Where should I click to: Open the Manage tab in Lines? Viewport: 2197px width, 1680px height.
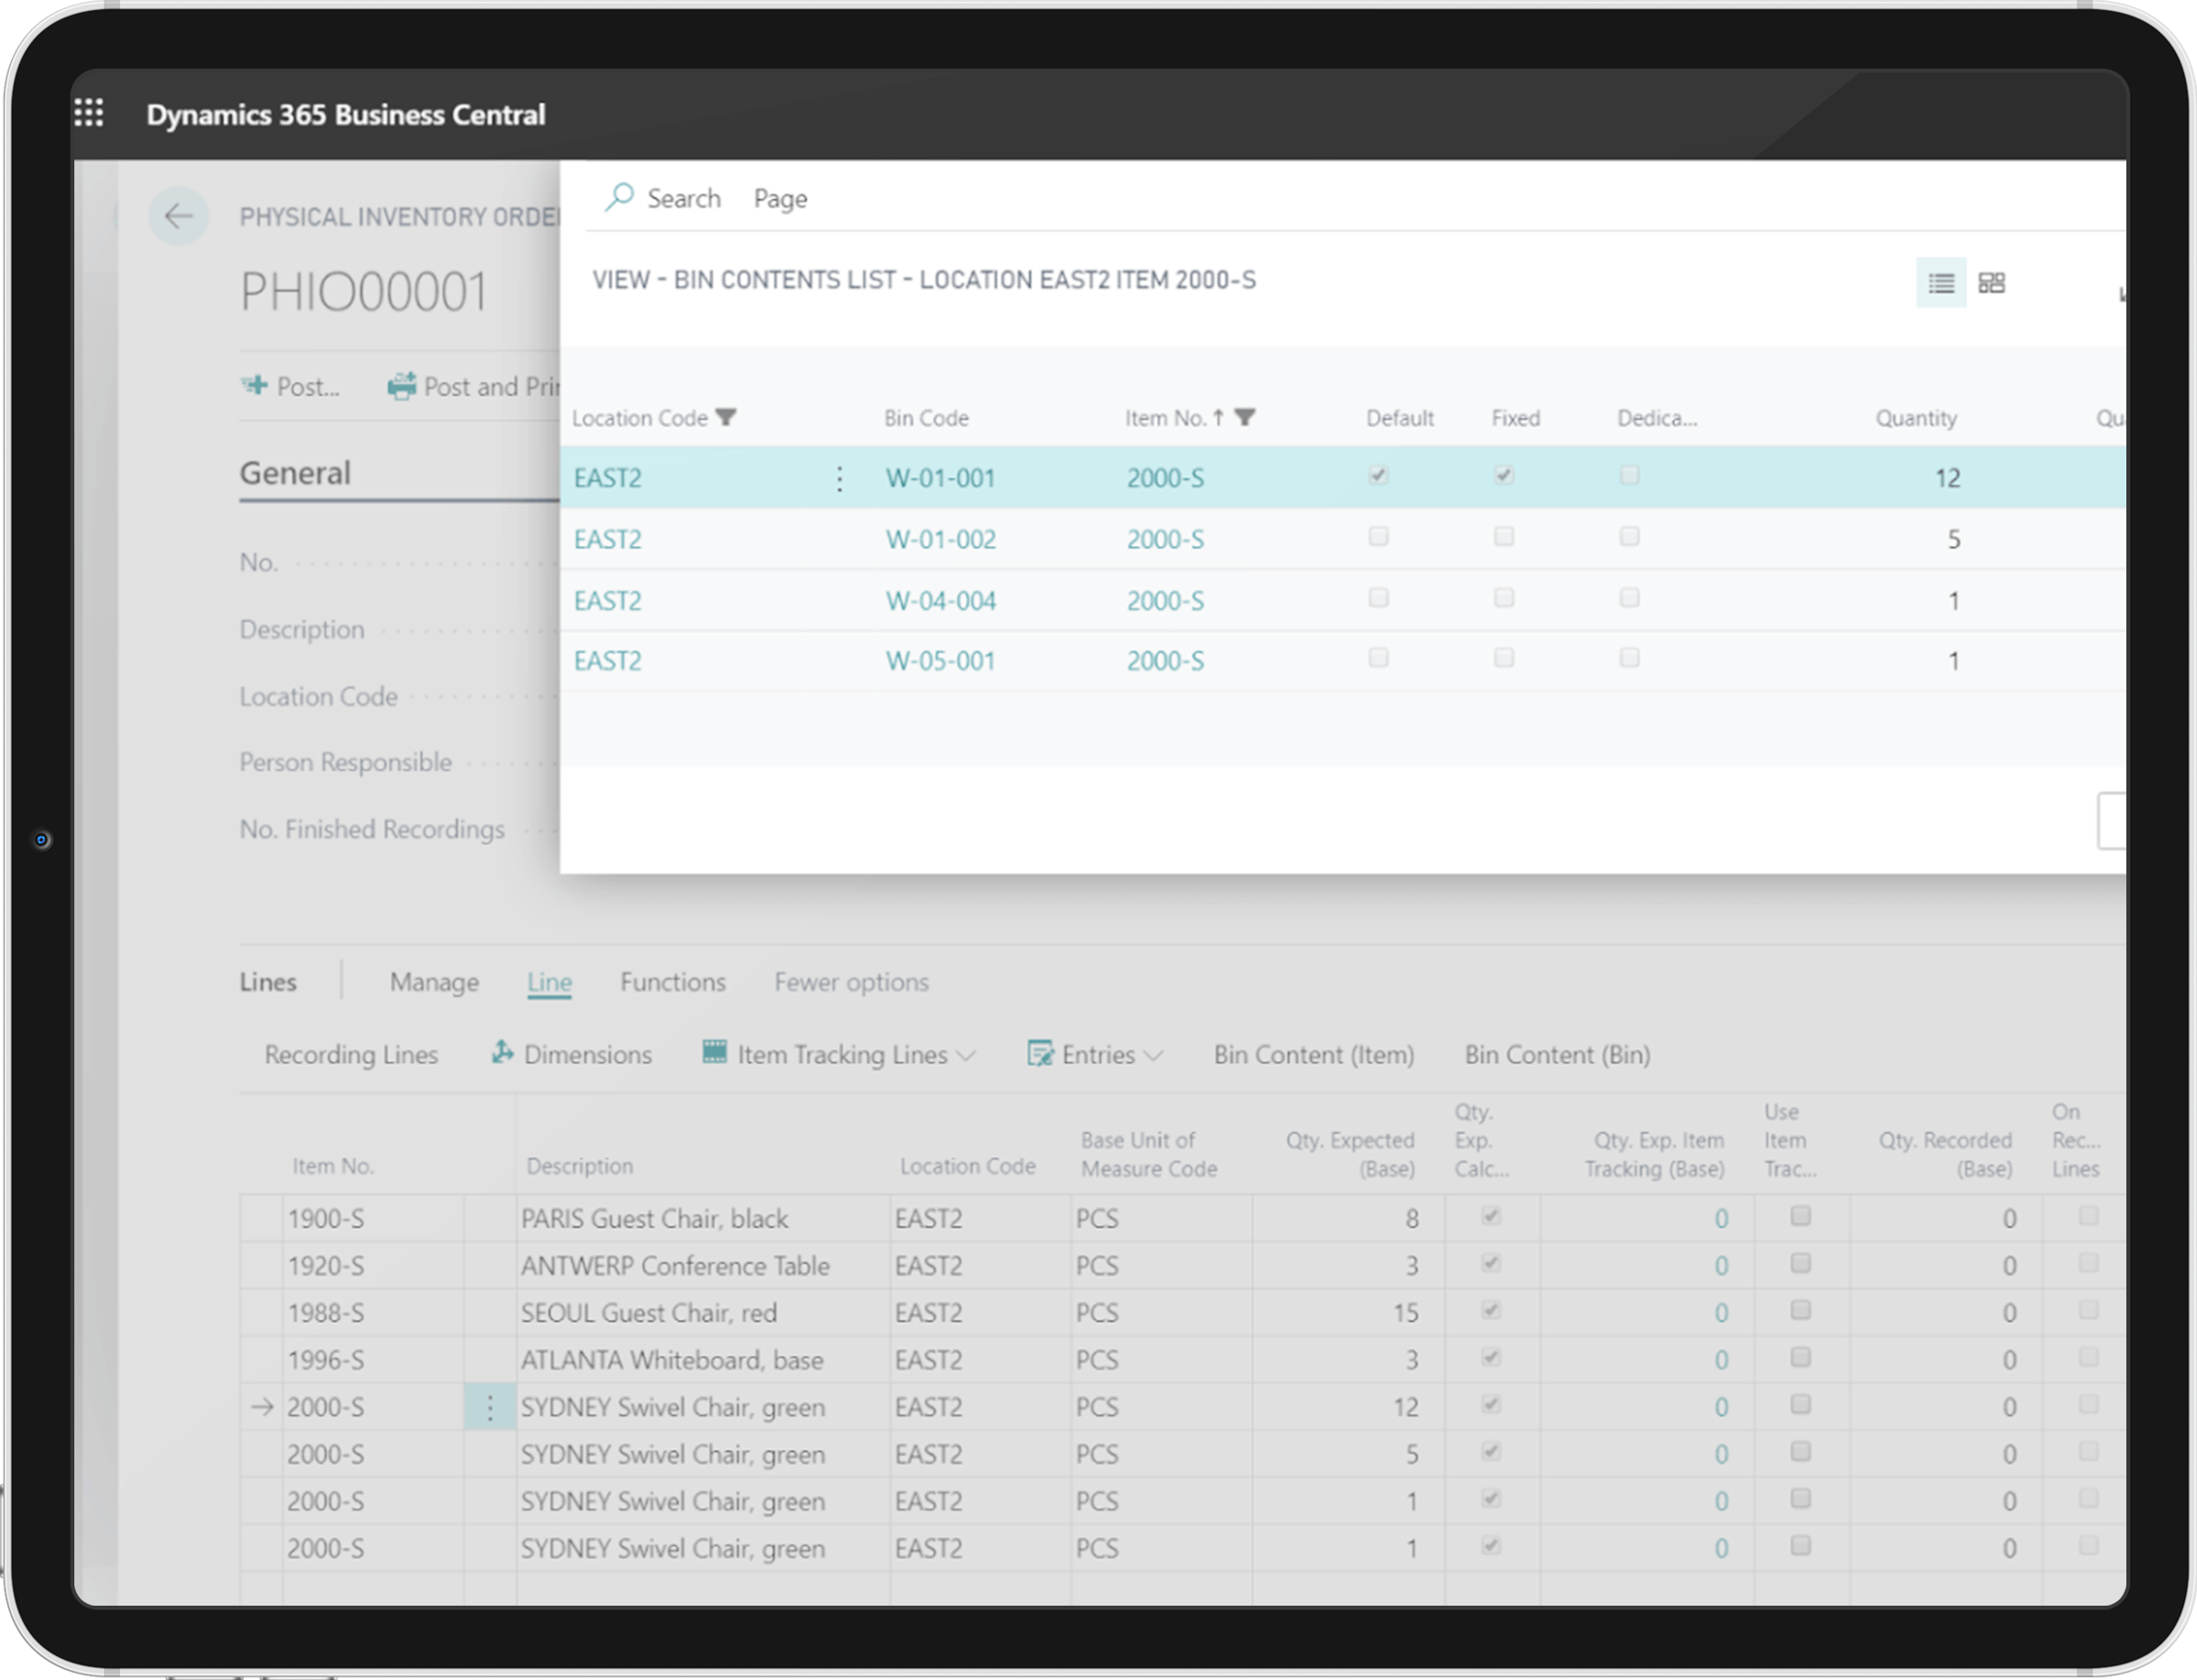pyautogui.click(x=434, y=982)
